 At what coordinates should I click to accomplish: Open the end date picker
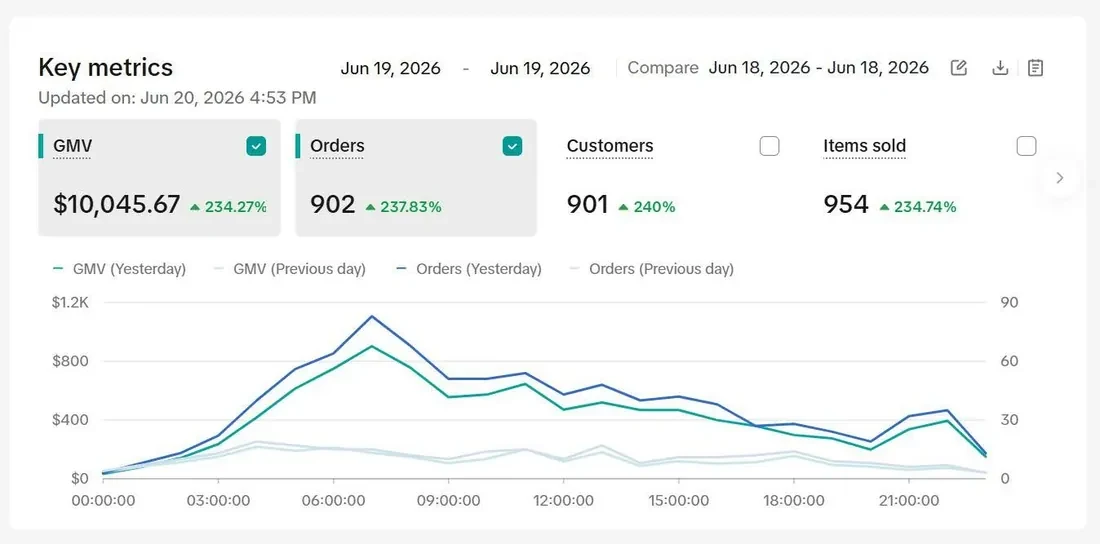[540, 68]
